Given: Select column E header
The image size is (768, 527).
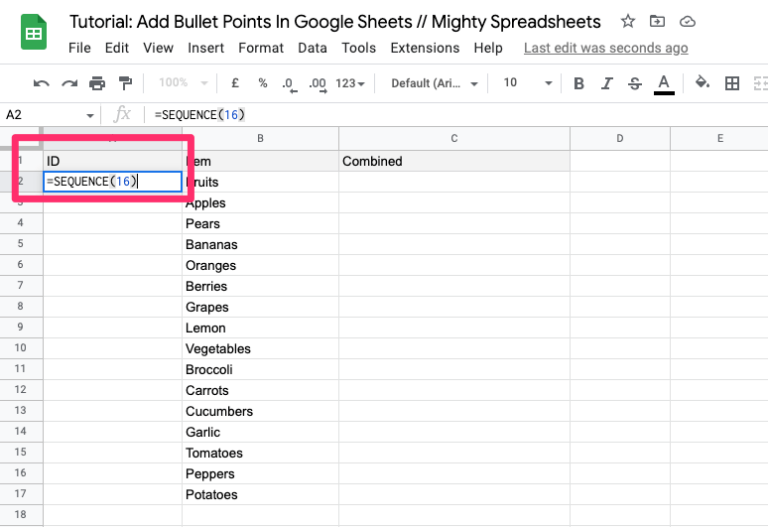Looking at the screenshot, I should (x=719, y=139).
